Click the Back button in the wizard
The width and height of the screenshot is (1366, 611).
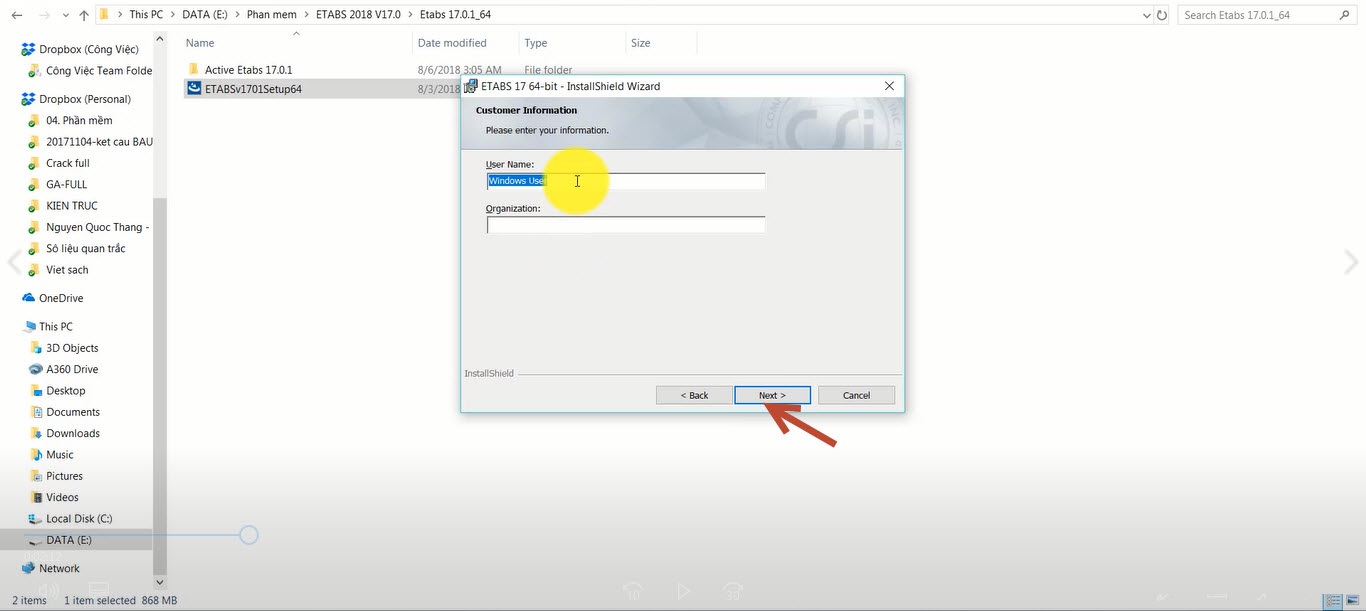[x=694, y=396]
